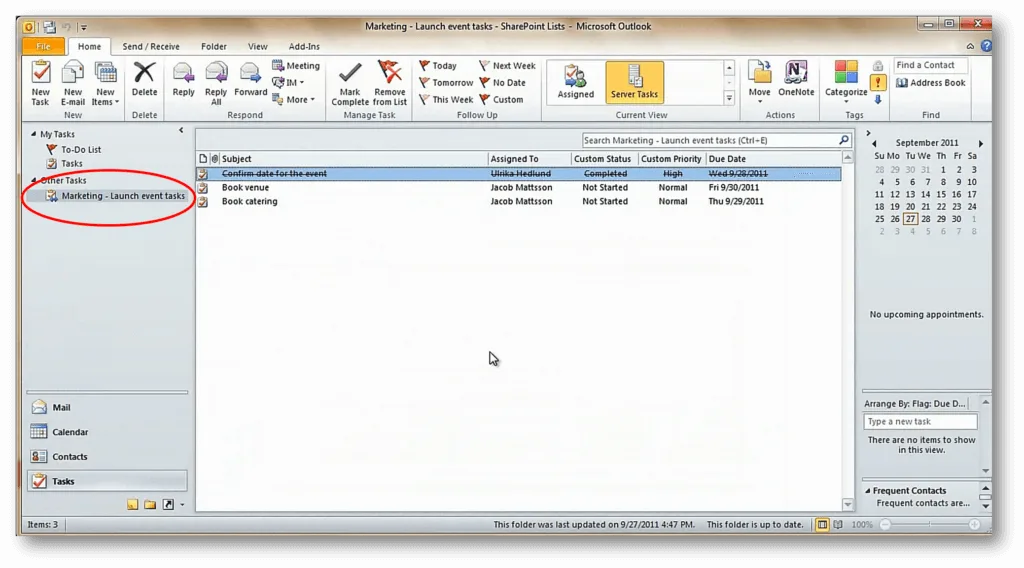Open the Add-Ins tab
This screenshot has width=1024, height=568.
tap(304, 46)
